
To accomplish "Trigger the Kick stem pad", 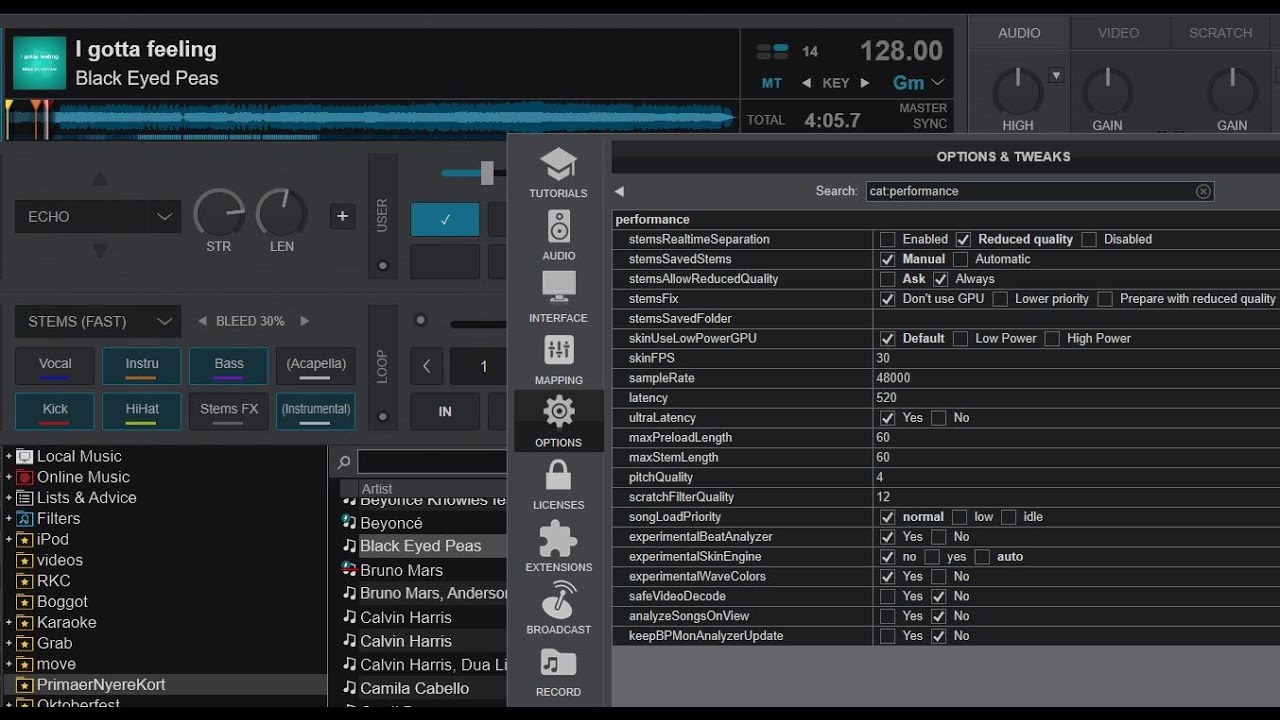I will [55, 410].
